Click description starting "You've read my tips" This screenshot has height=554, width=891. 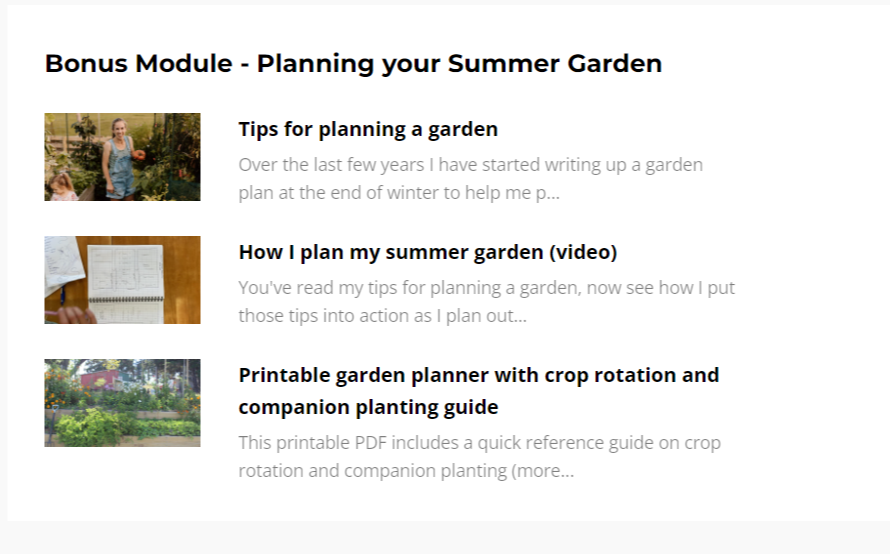pyautogui.click(x=486, y=288)
